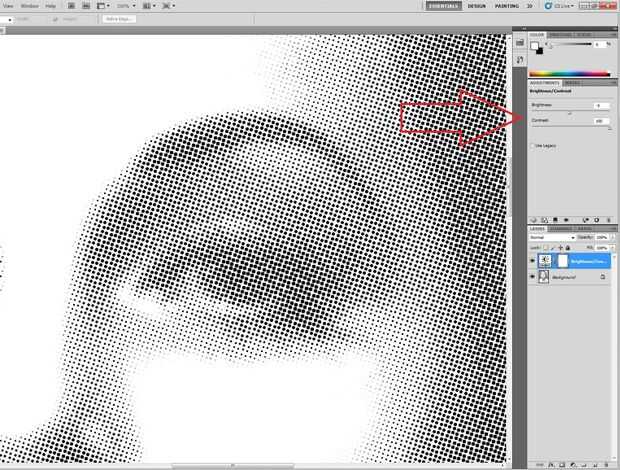Click the CS Live icon

click(548, 6)
